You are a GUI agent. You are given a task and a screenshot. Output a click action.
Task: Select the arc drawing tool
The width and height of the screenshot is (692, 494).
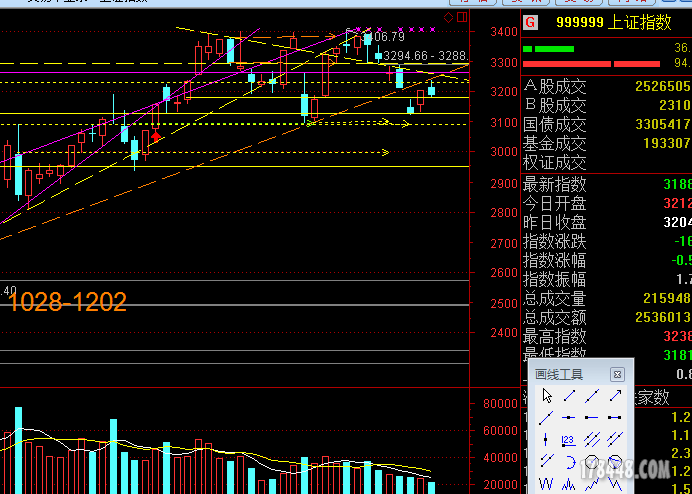tap(569, 461)
